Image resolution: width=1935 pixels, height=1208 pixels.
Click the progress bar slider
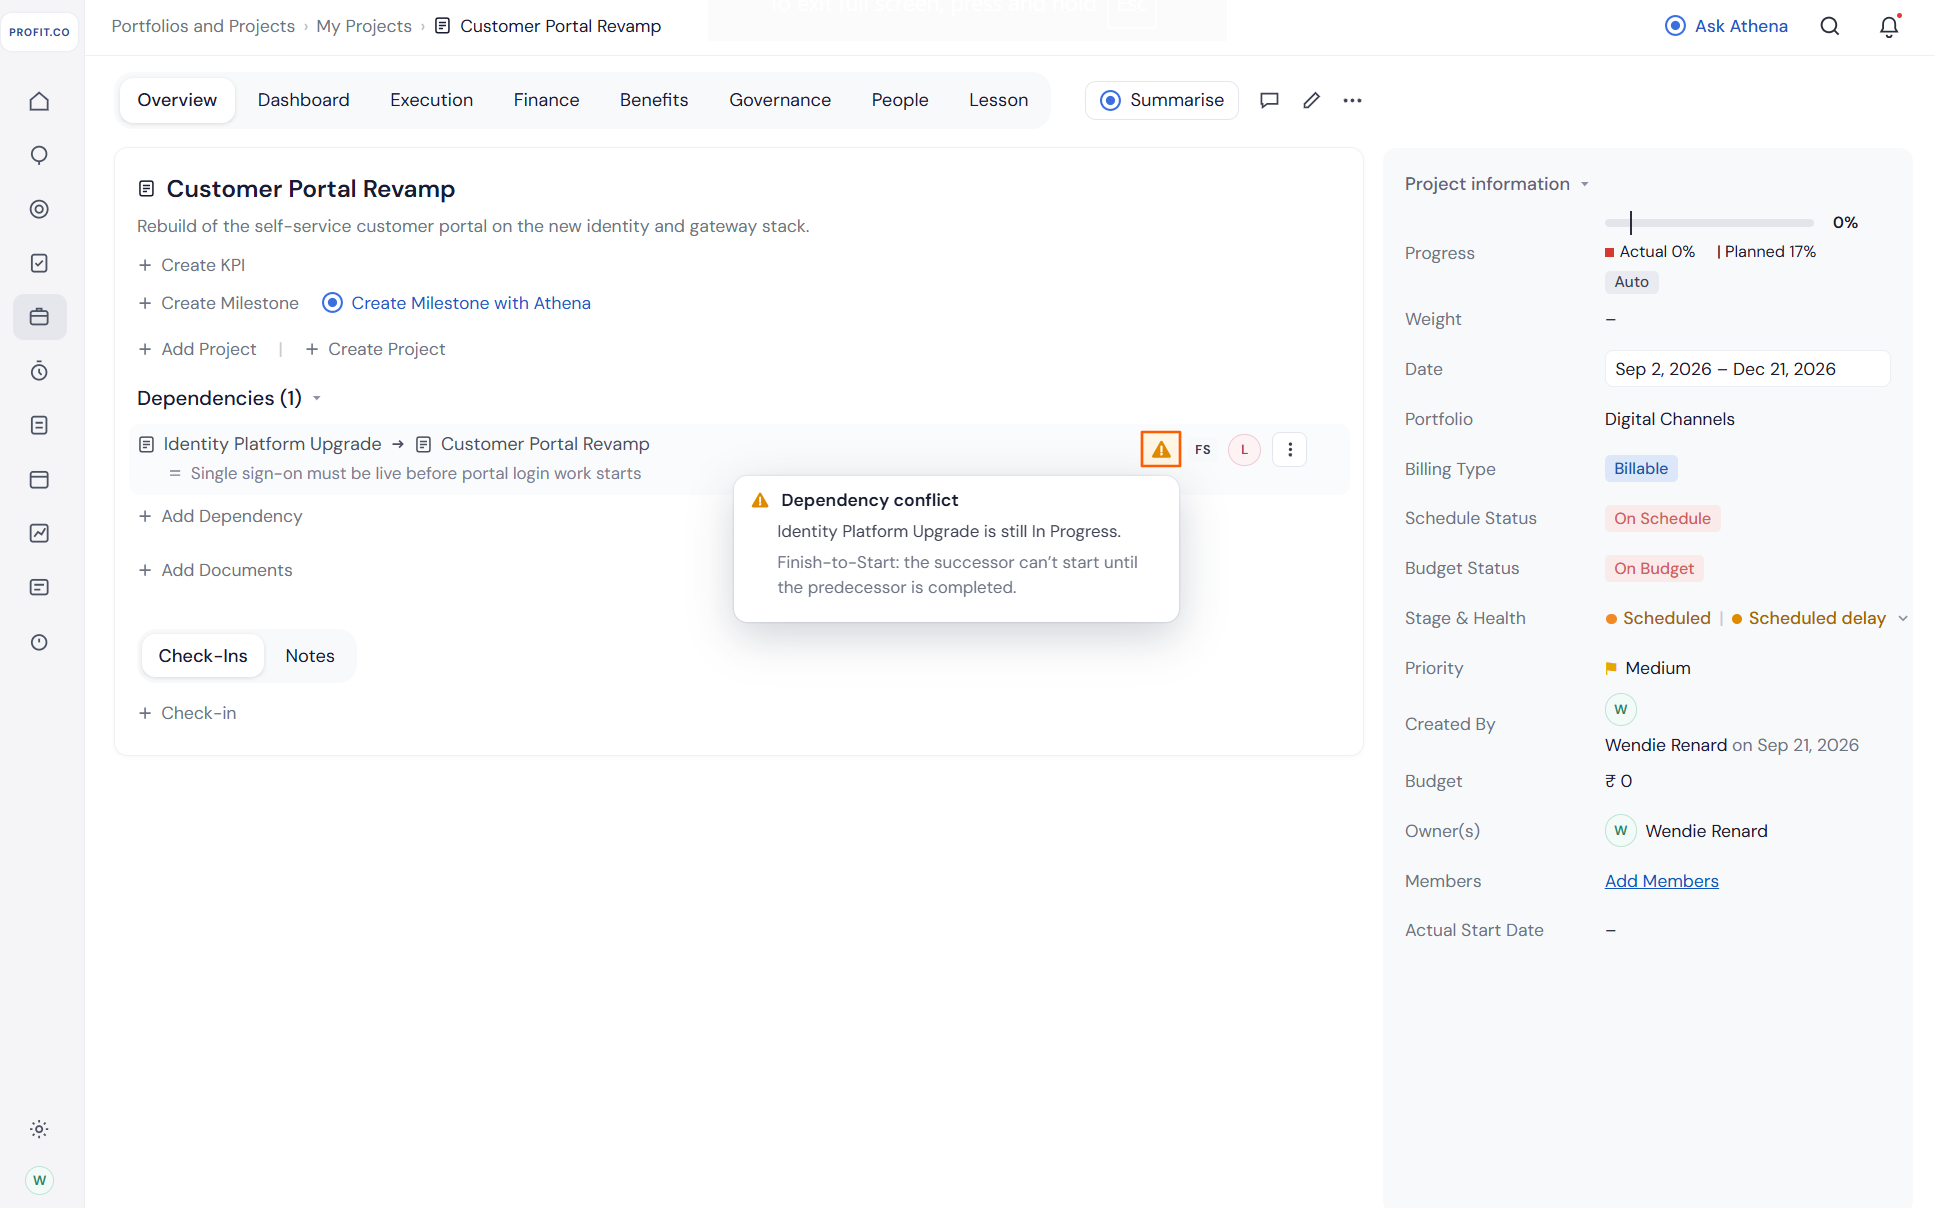click(x=1709, y=222)
